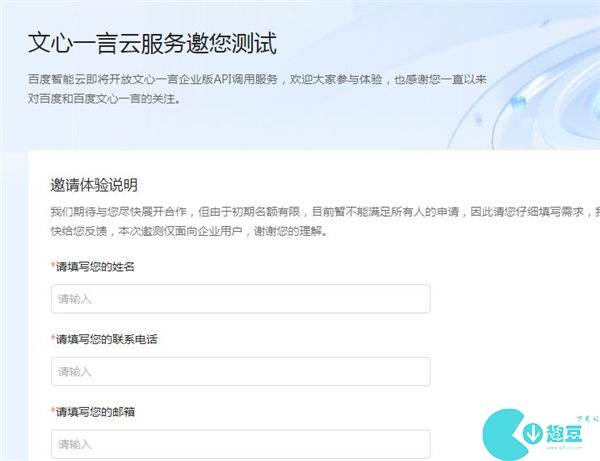Click the red asterisk beside 联系电话

click(x=53, y=339)
